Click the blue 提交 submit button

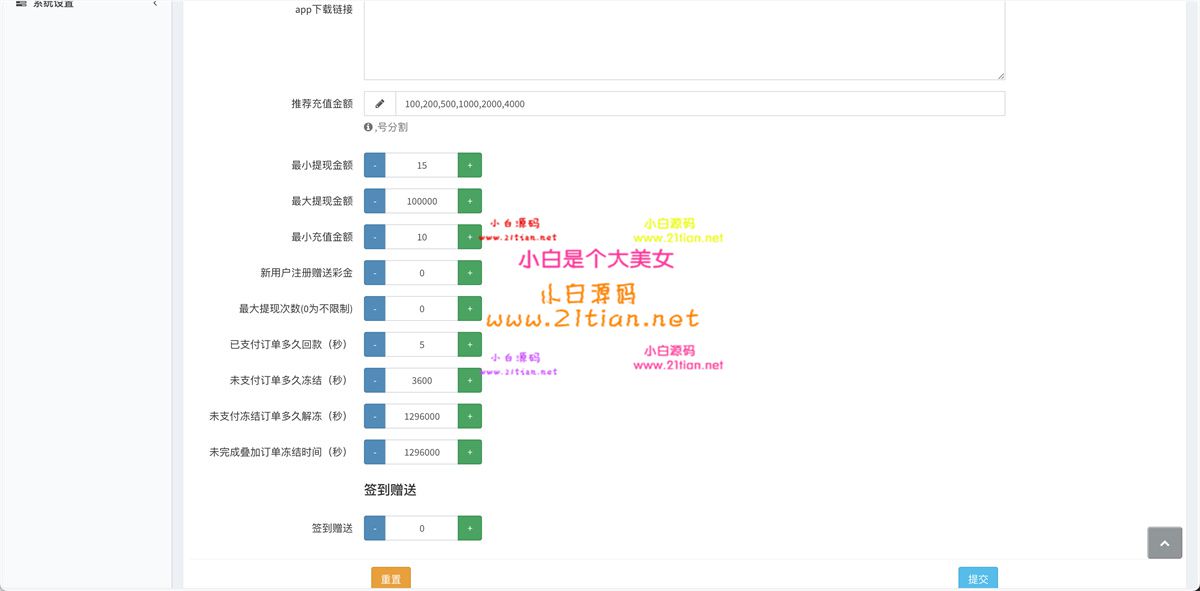978,579
